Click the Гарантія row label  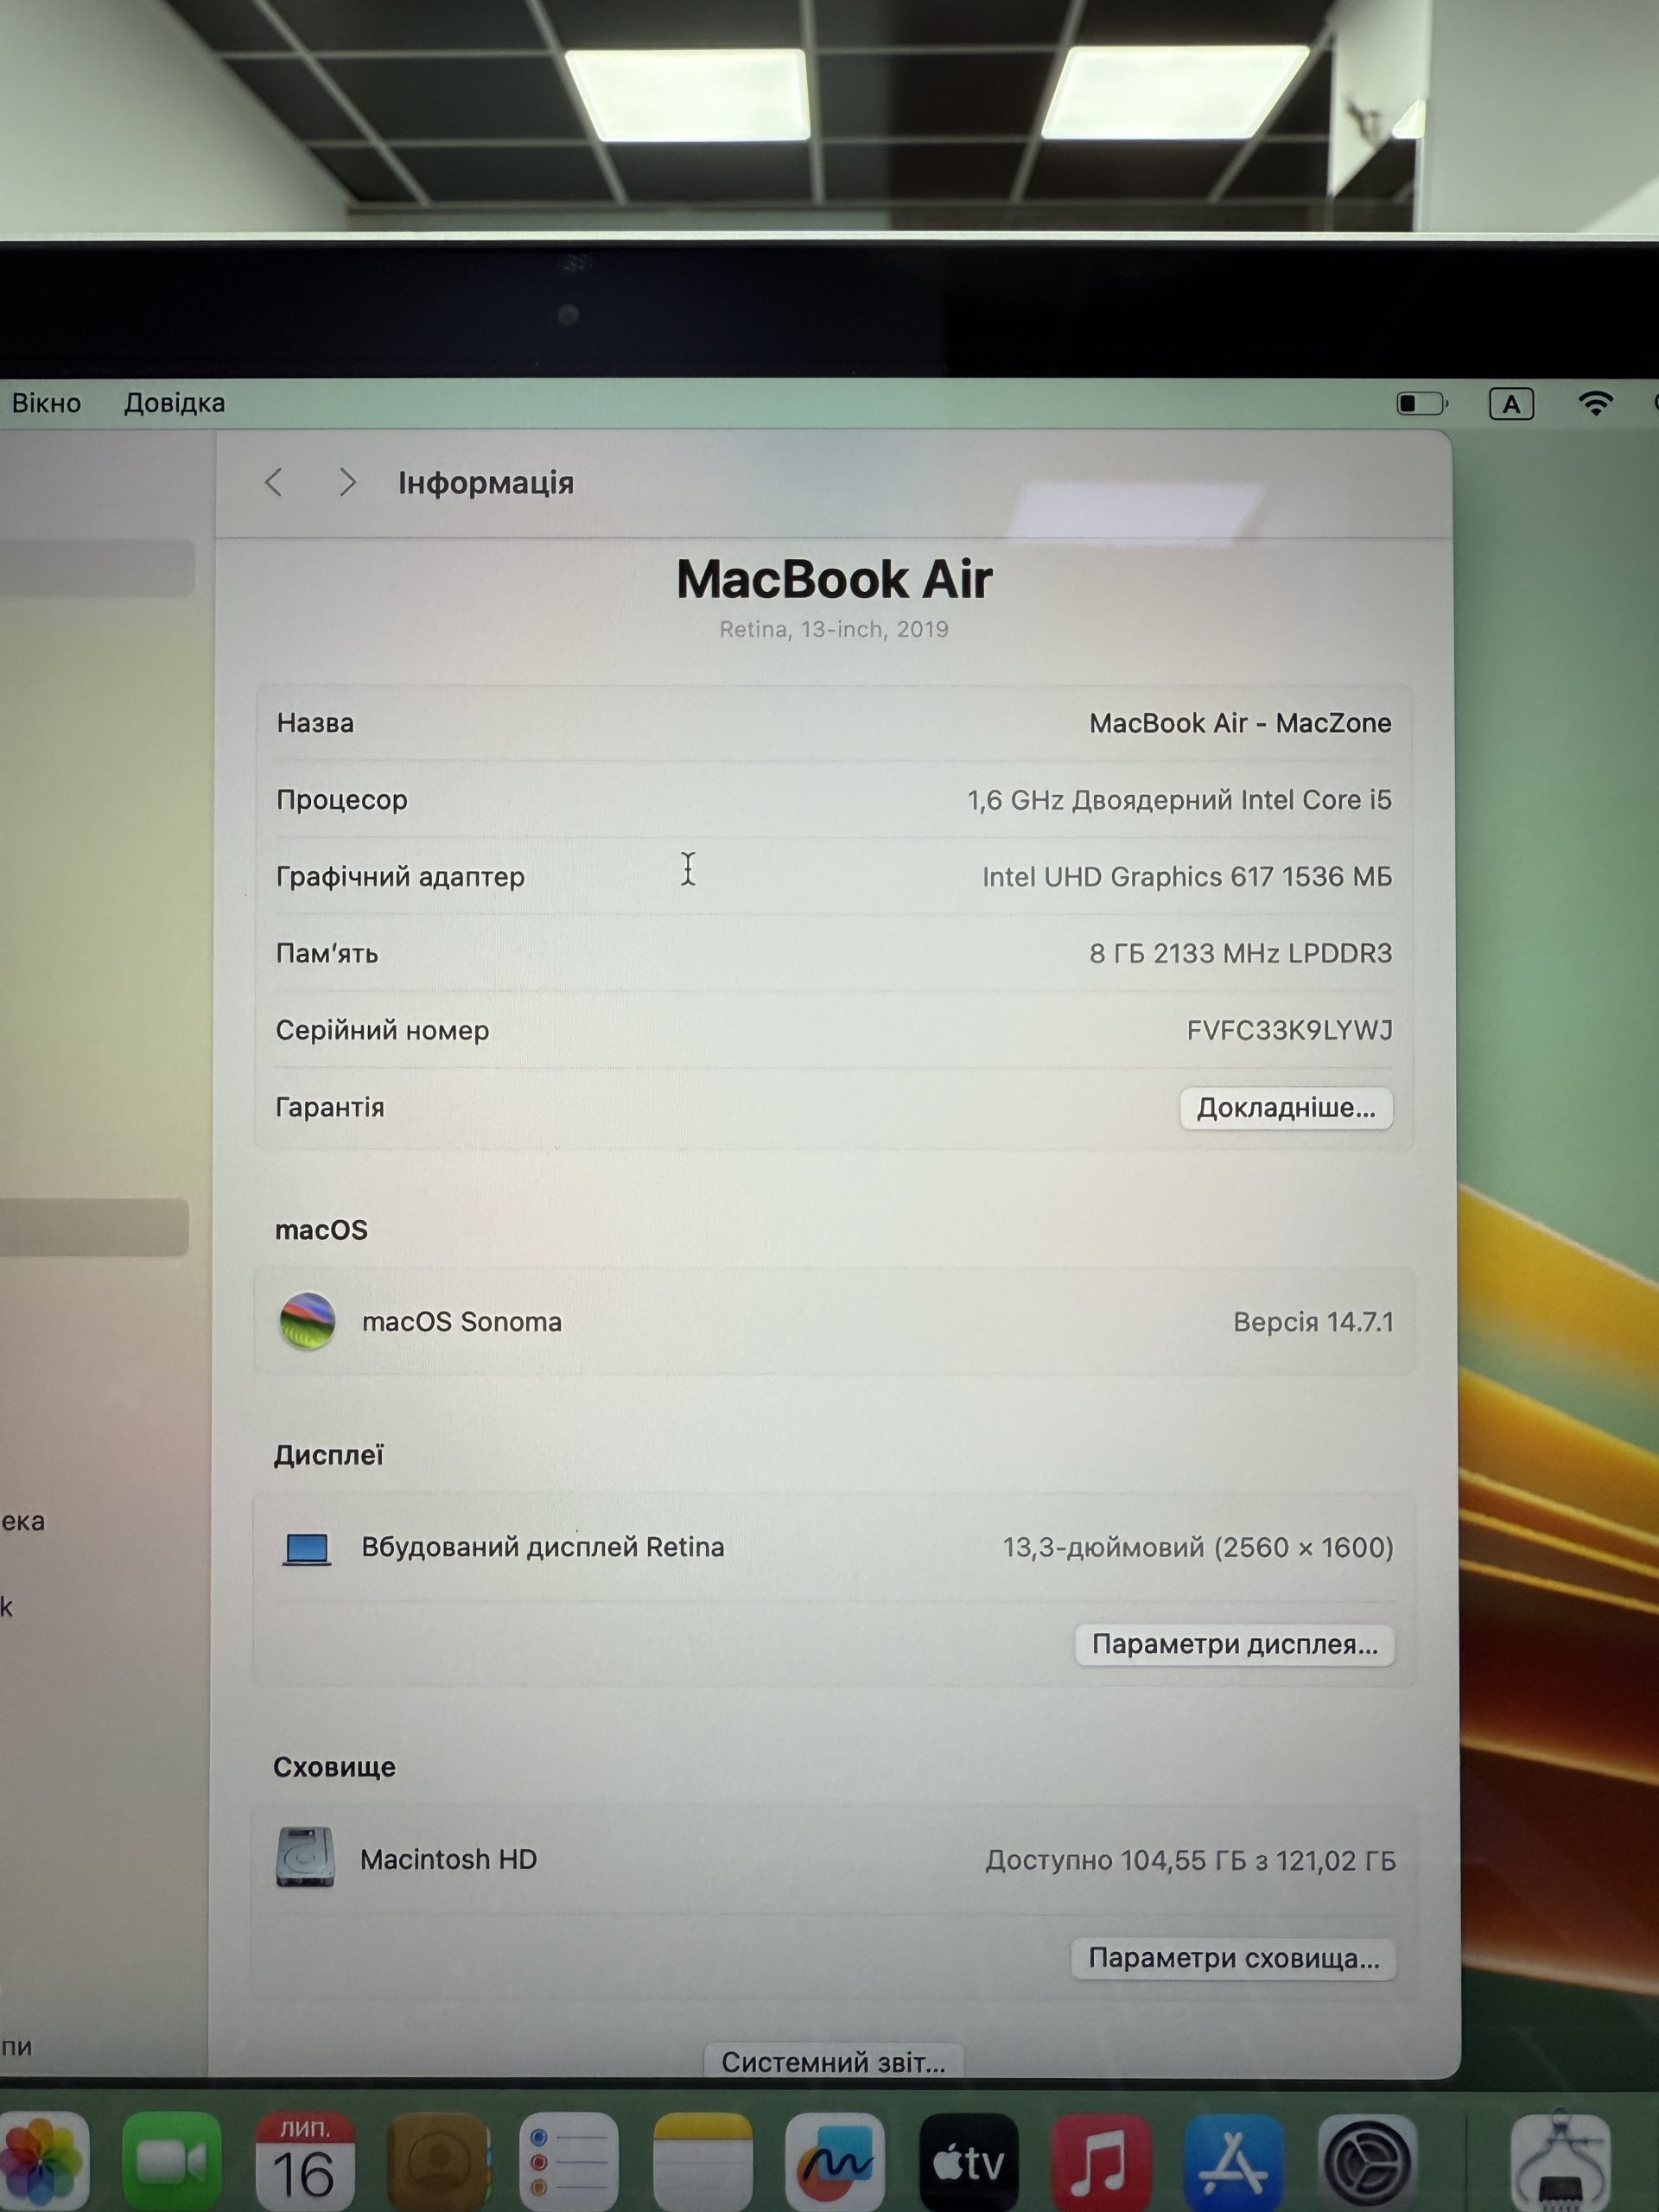[x=330, y=1107]
